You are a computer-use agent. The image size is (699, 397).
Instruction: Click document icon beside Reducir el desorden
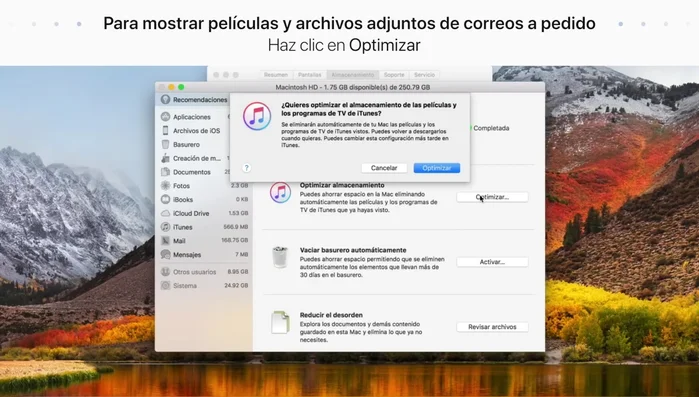click(280, 322)
